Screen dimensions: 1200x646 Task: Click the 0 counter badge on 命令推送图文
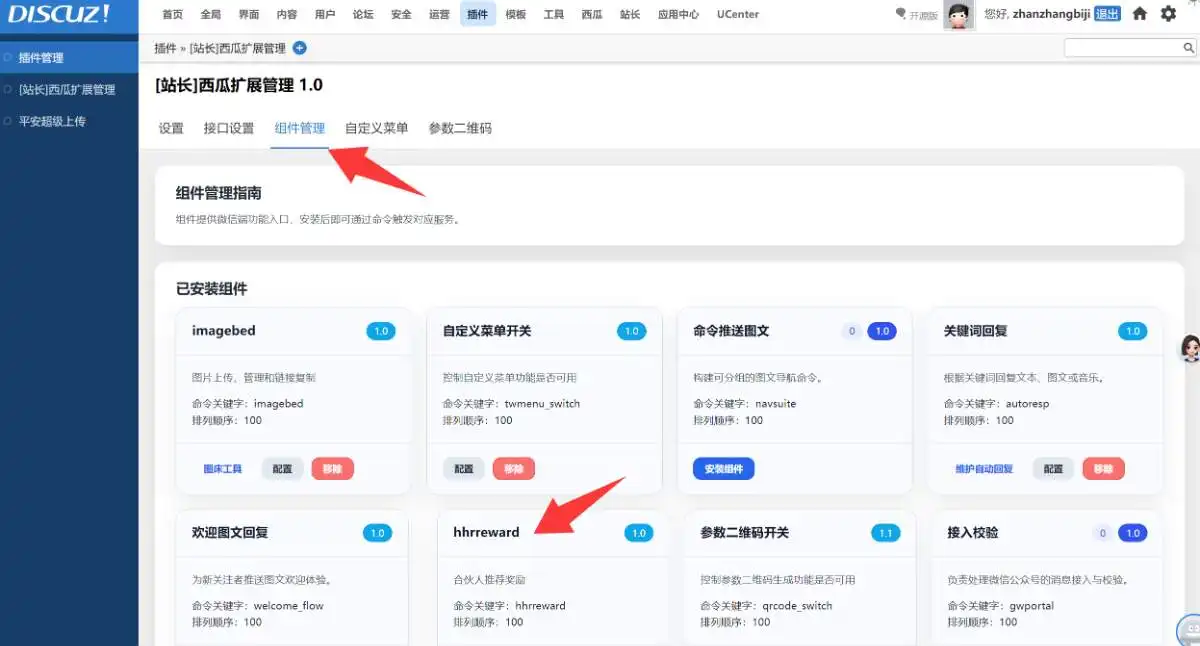[x=851, y=331]
